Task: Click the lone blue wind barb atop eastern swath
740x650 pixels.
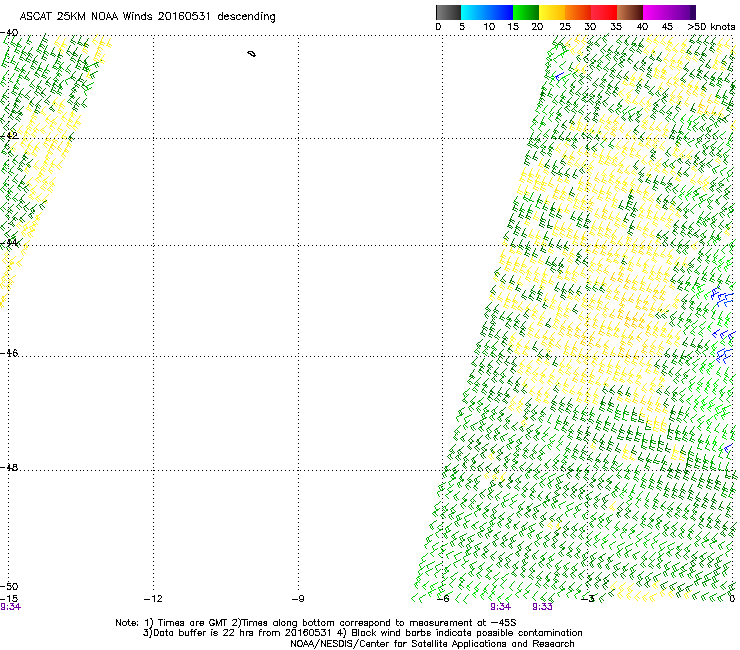Action: click(559, 76)
